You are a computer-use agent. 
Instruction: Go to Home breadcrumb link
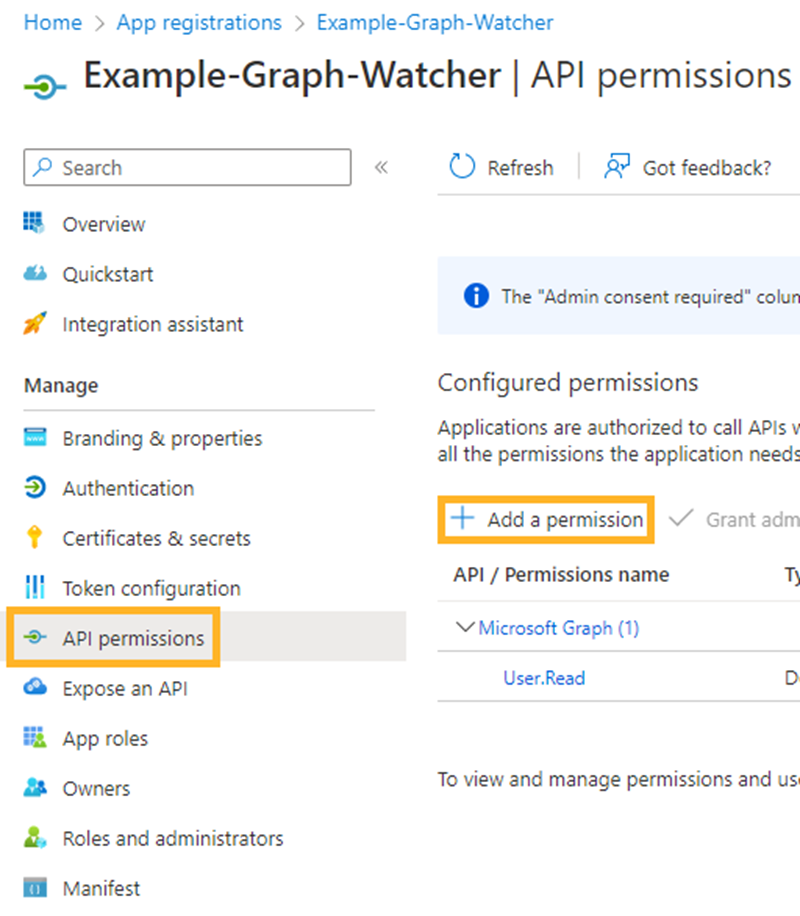(x=52, y=22)
